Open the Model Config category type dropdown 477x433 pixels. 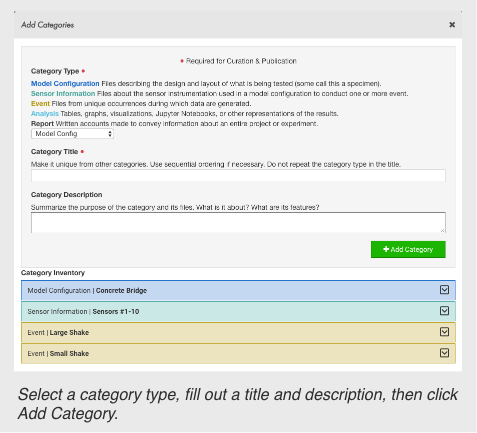[72, 134]
